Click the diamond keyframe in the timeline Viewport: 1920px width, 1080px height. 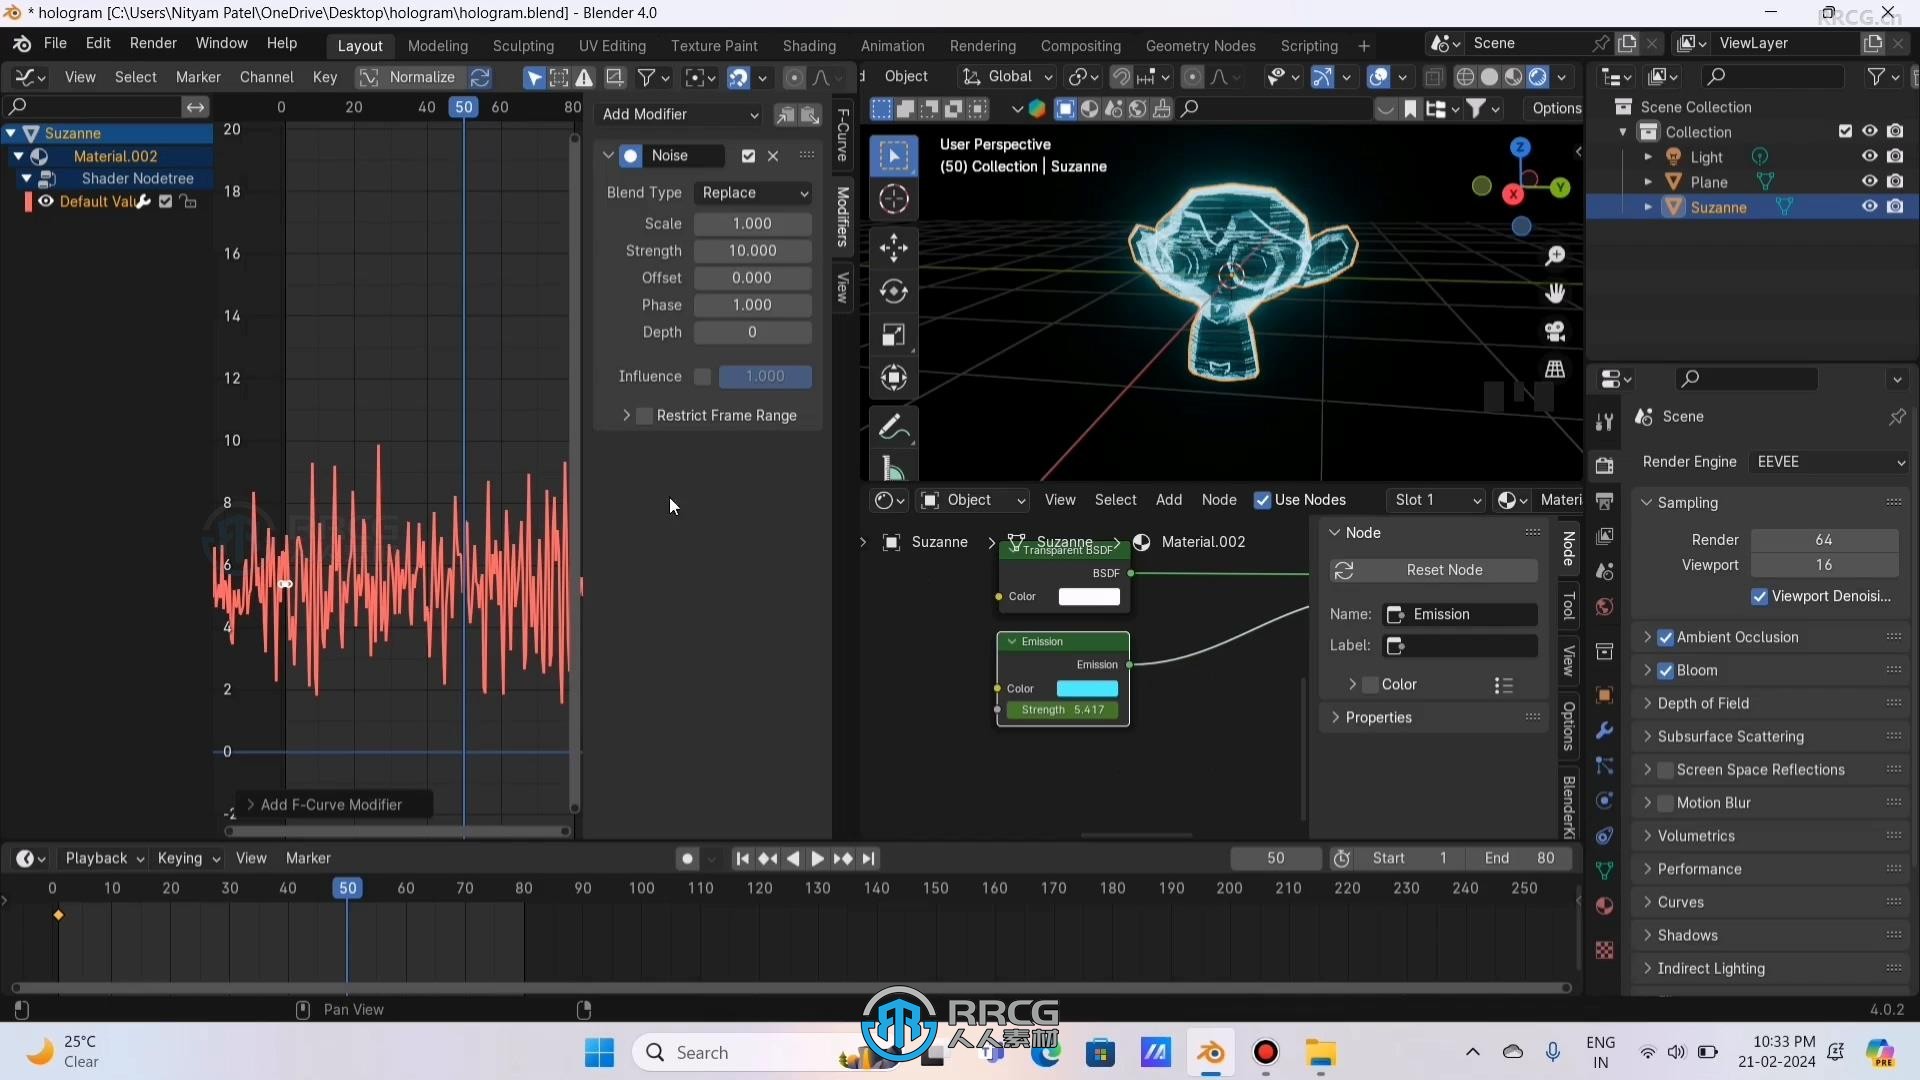58,915
